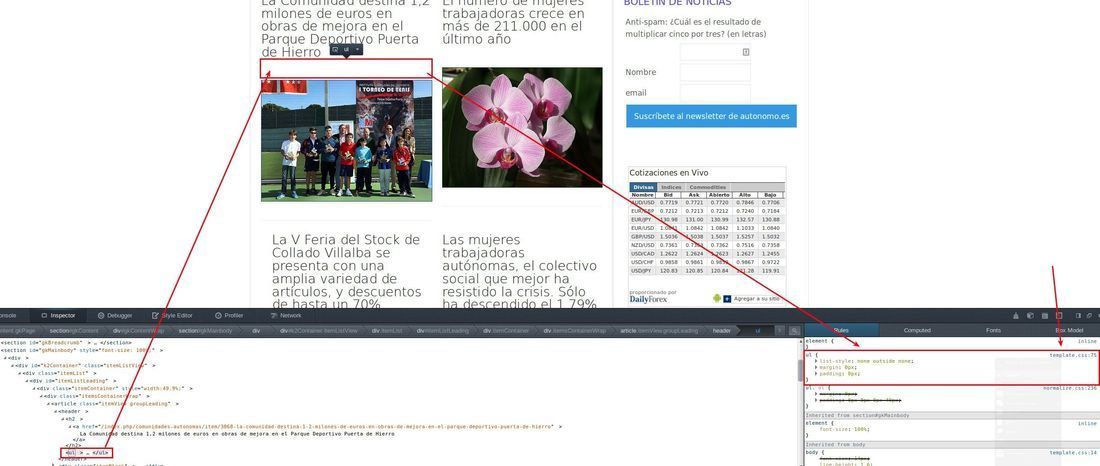
Task: Open template.css:75 source link
Action: 1073,355
